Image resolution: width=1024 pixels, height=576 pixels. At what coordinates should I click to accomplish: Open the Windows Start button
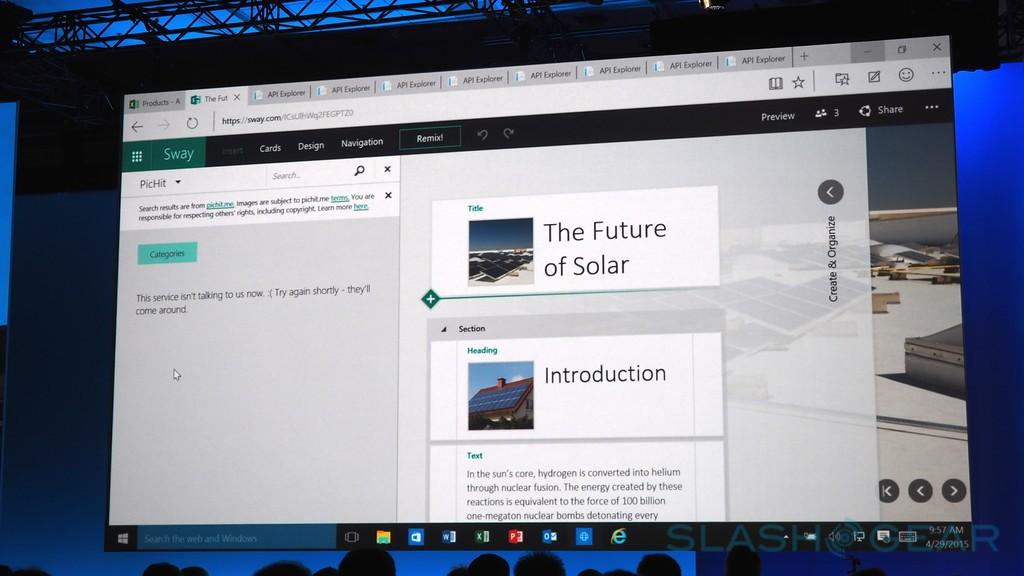pos(123,538)
